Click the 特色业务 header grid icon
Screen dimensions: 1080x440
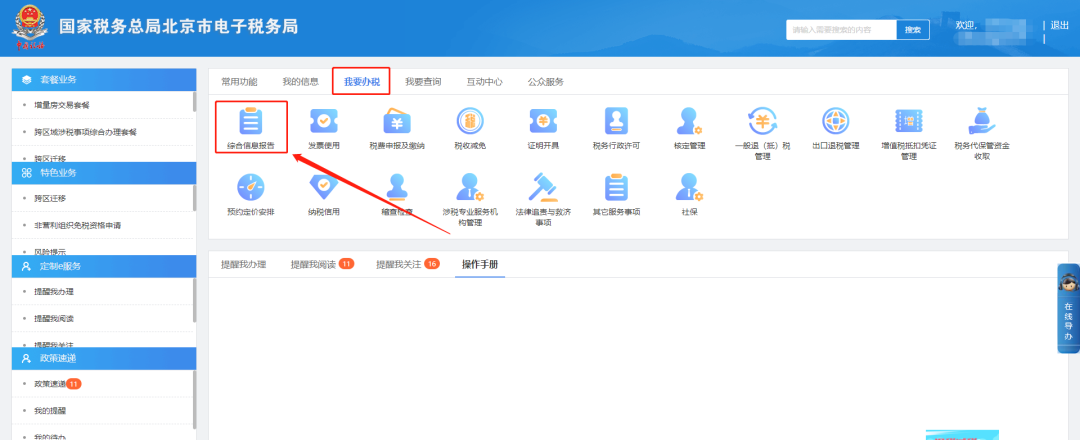coord(27,173)
